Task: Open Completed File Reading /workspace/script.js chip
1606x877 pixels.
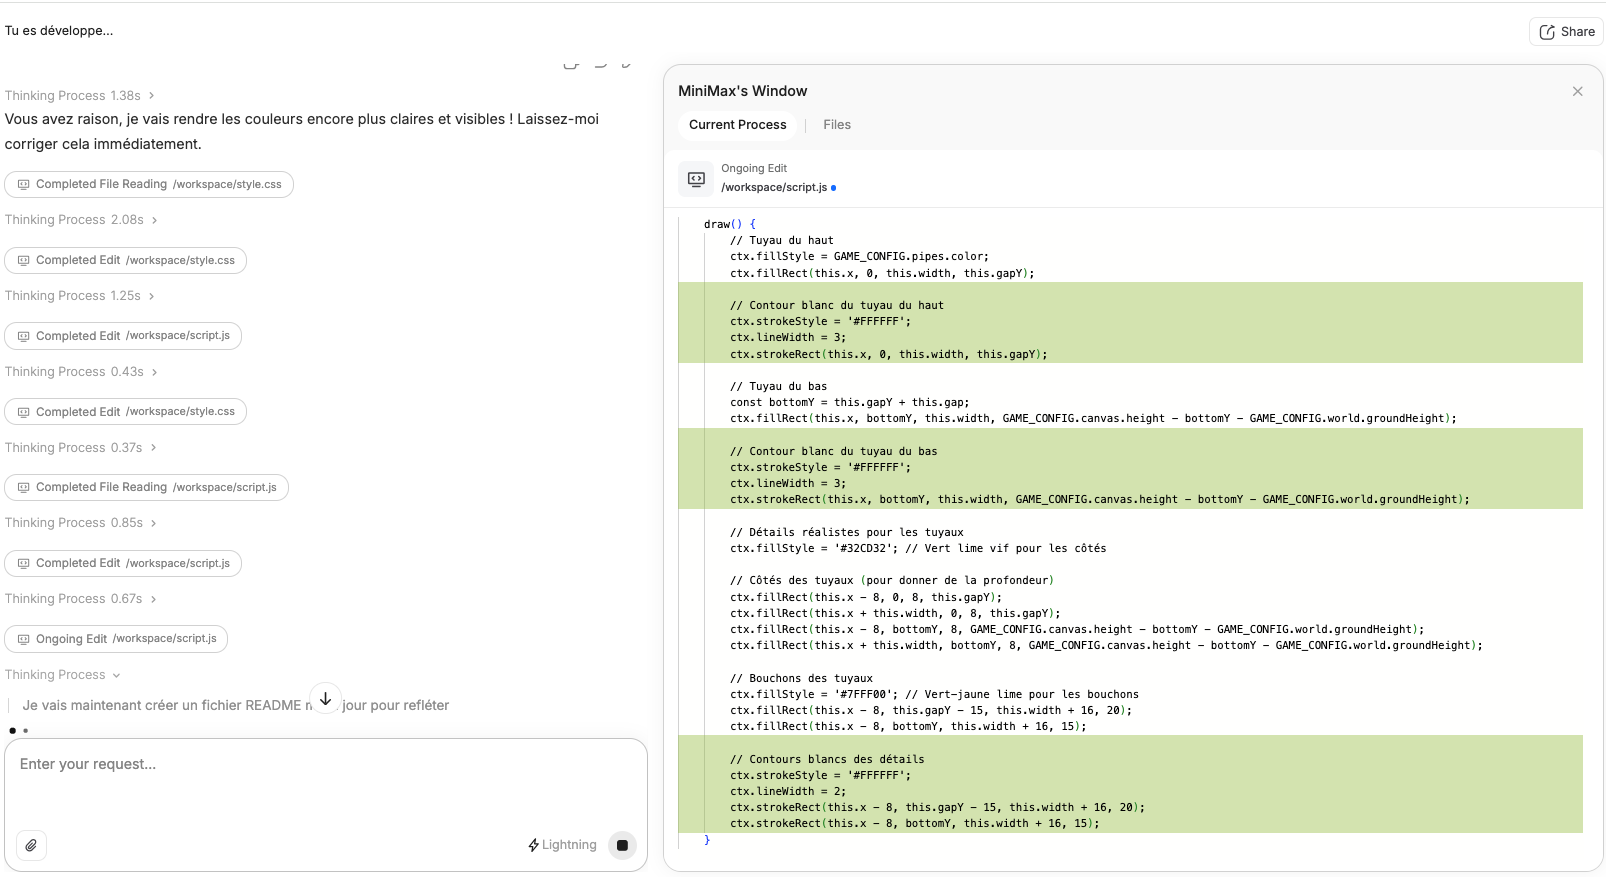Action: tap(147, 487)
